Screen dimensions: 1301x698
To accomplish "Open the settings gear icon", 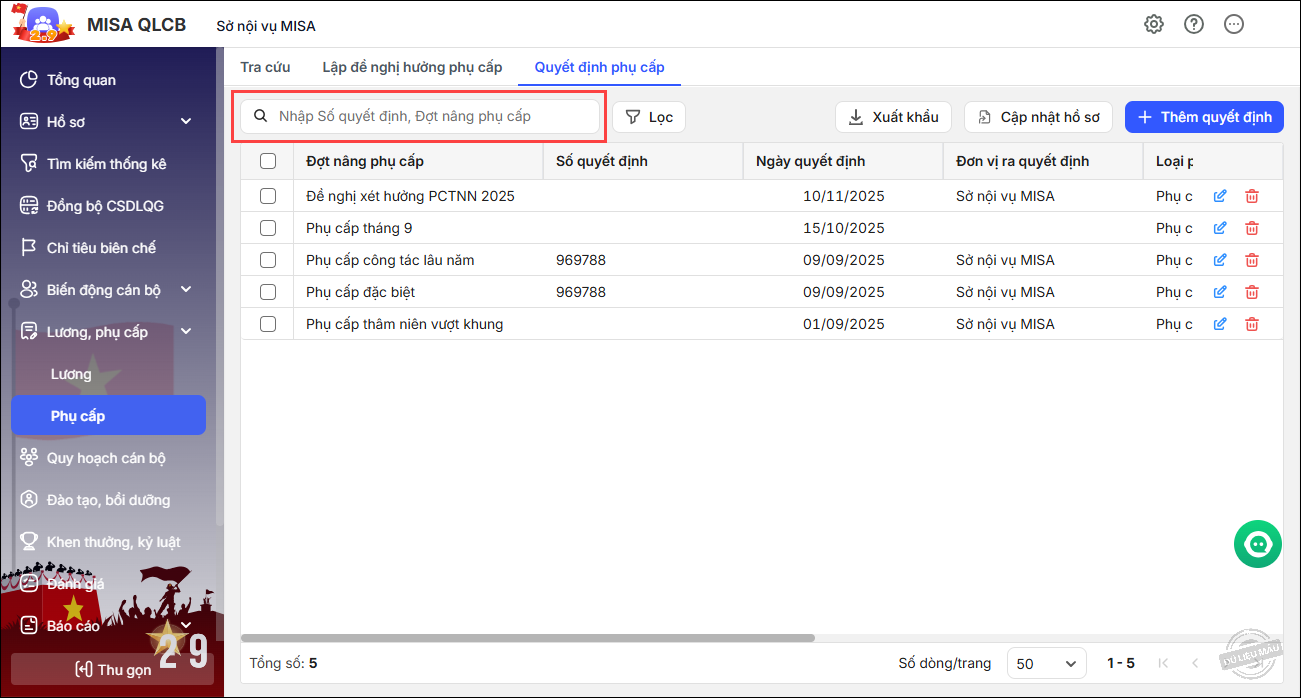I will coord(1154,25).
